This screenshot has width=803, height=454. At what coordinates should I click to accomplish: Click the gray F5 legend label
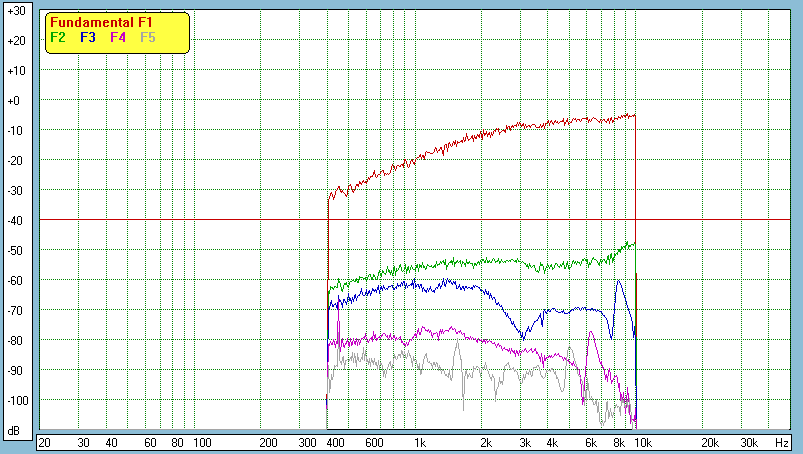point(148,37)
